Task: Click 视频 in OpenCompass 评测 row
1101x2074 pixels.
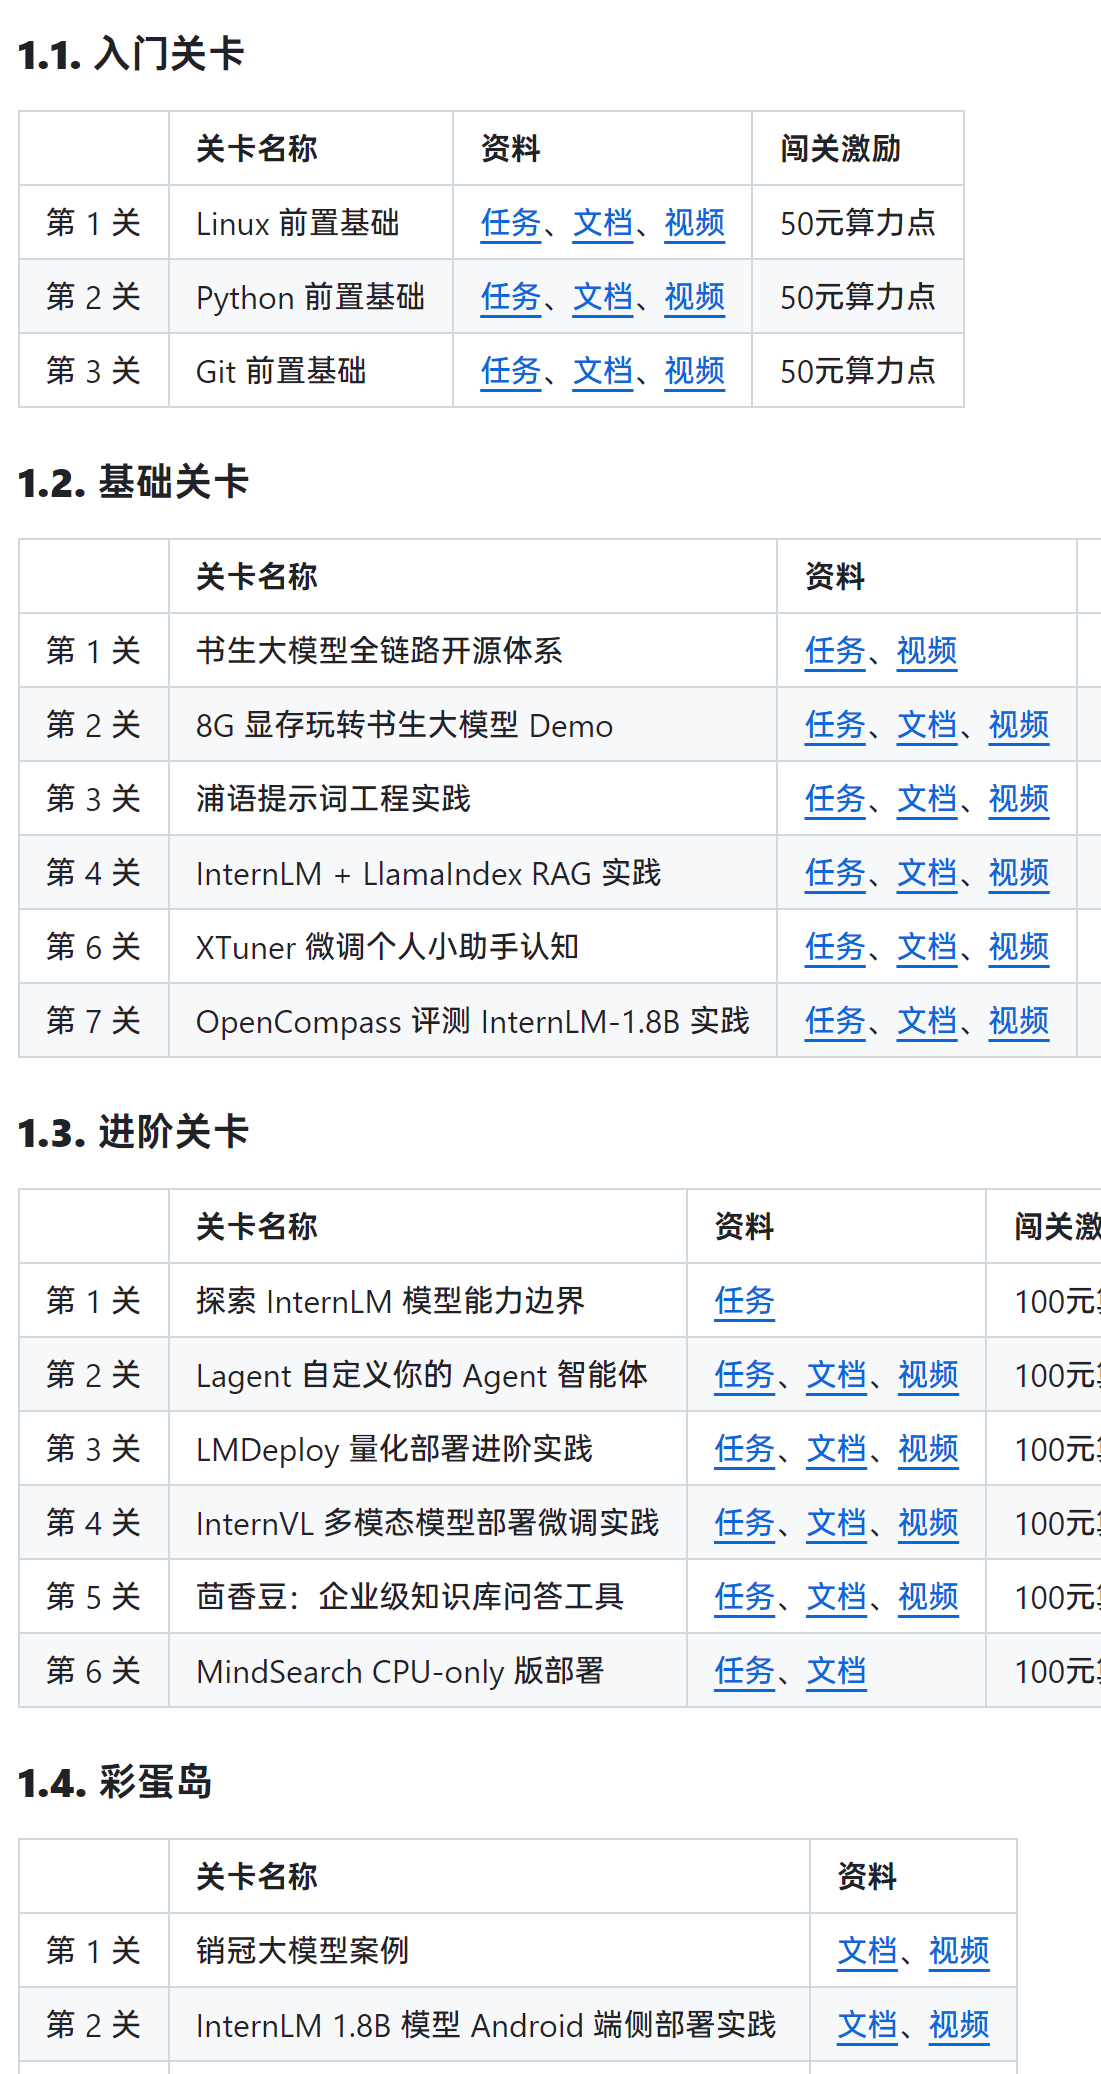Action: coord(1019,1021)
